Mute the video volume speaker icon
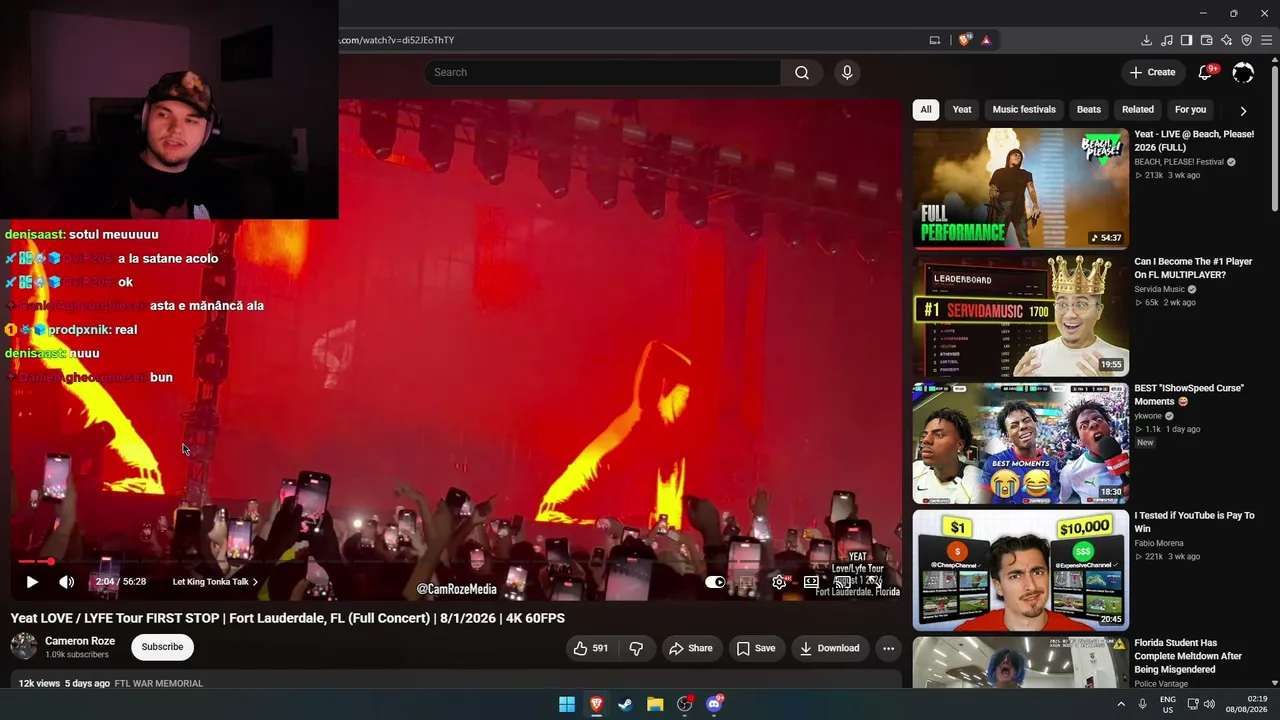Viewport: 1280px width, 720px height. tap(66, 581)
